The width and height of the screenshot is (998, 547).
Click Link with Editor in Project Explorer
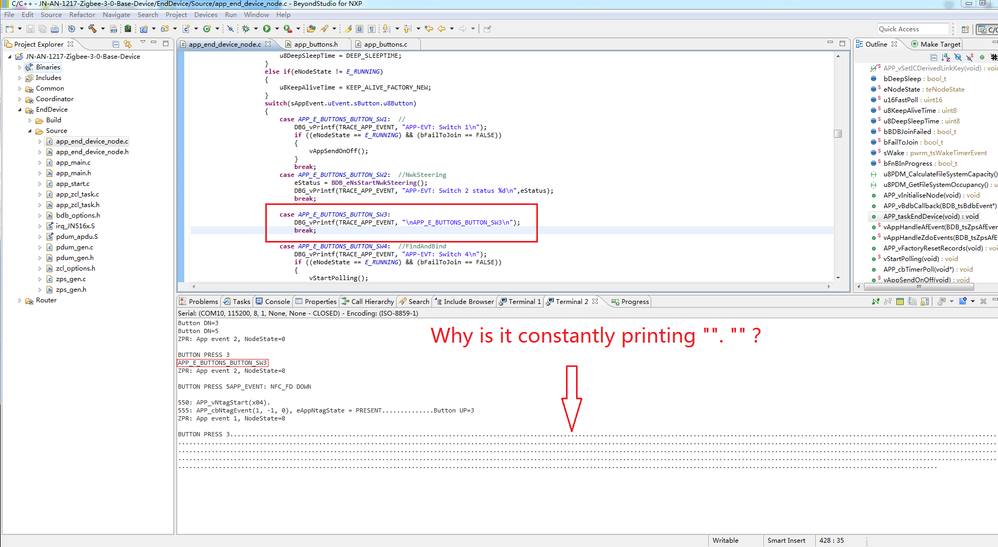pyautogui.click(x=128, y=44)
